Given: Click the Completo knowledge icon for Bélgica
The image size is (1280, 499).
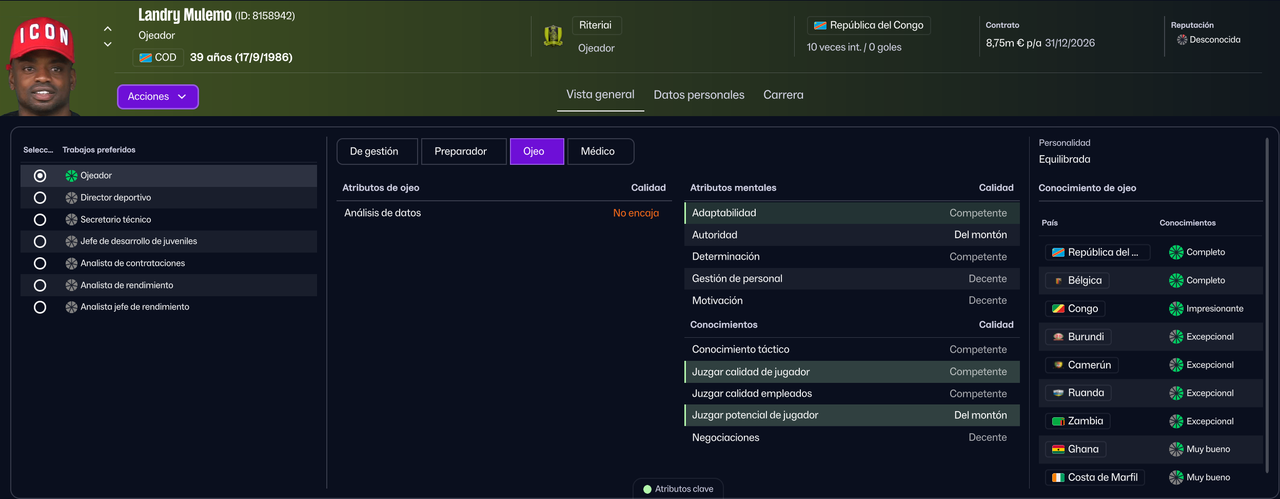Looking at the screenshot, I should [1176, 281].
